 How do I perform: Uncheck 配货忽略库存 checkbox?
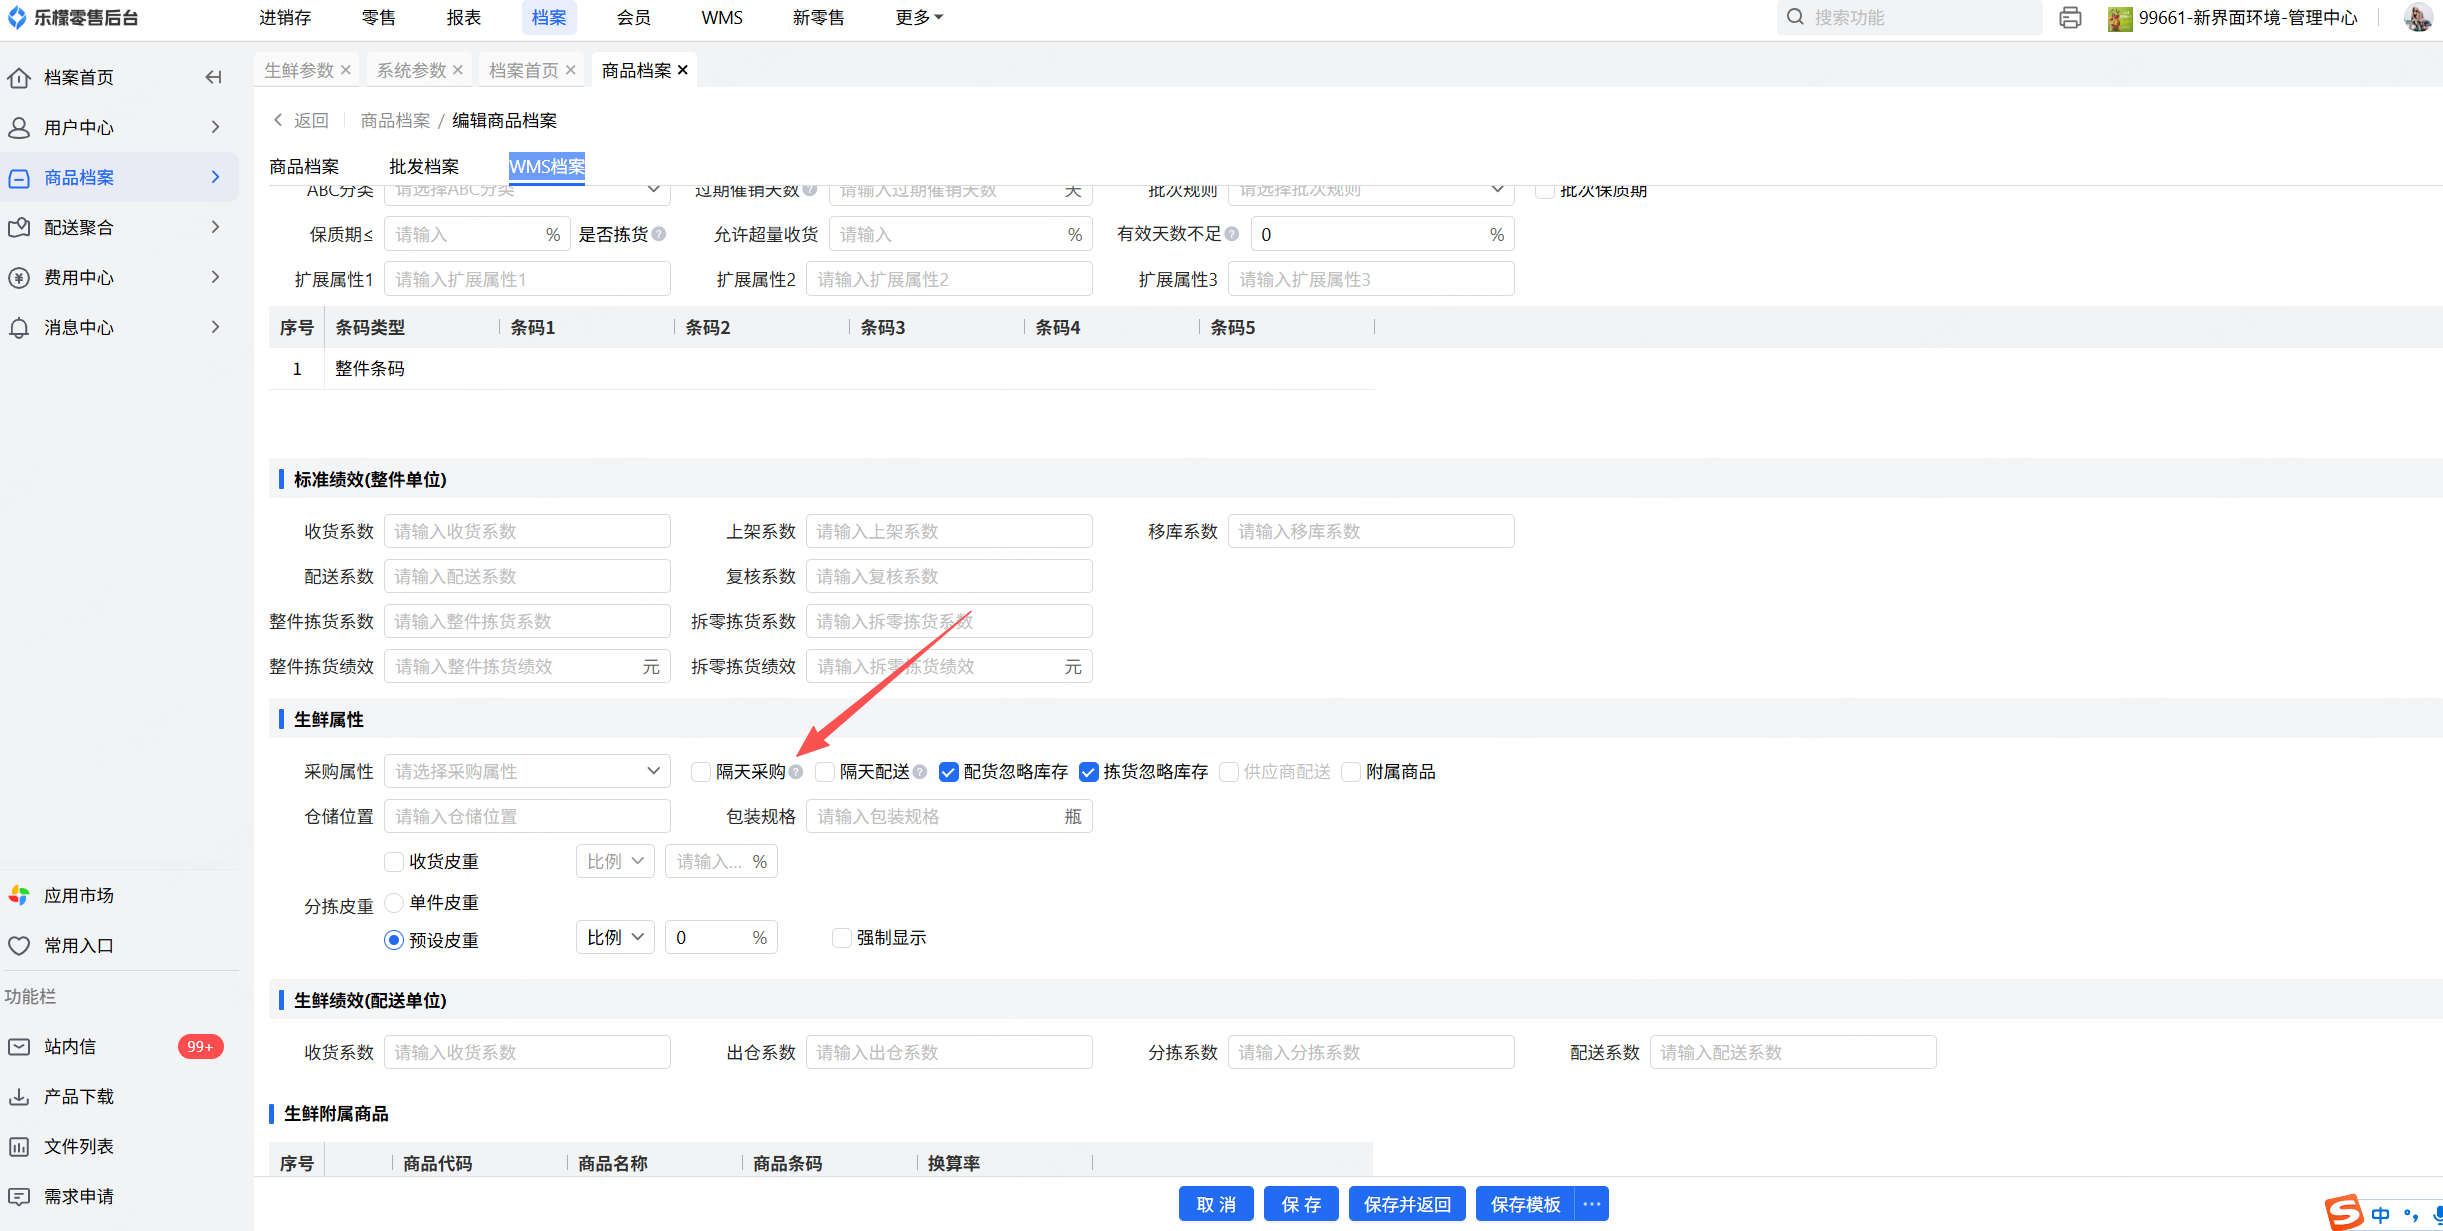949,772
